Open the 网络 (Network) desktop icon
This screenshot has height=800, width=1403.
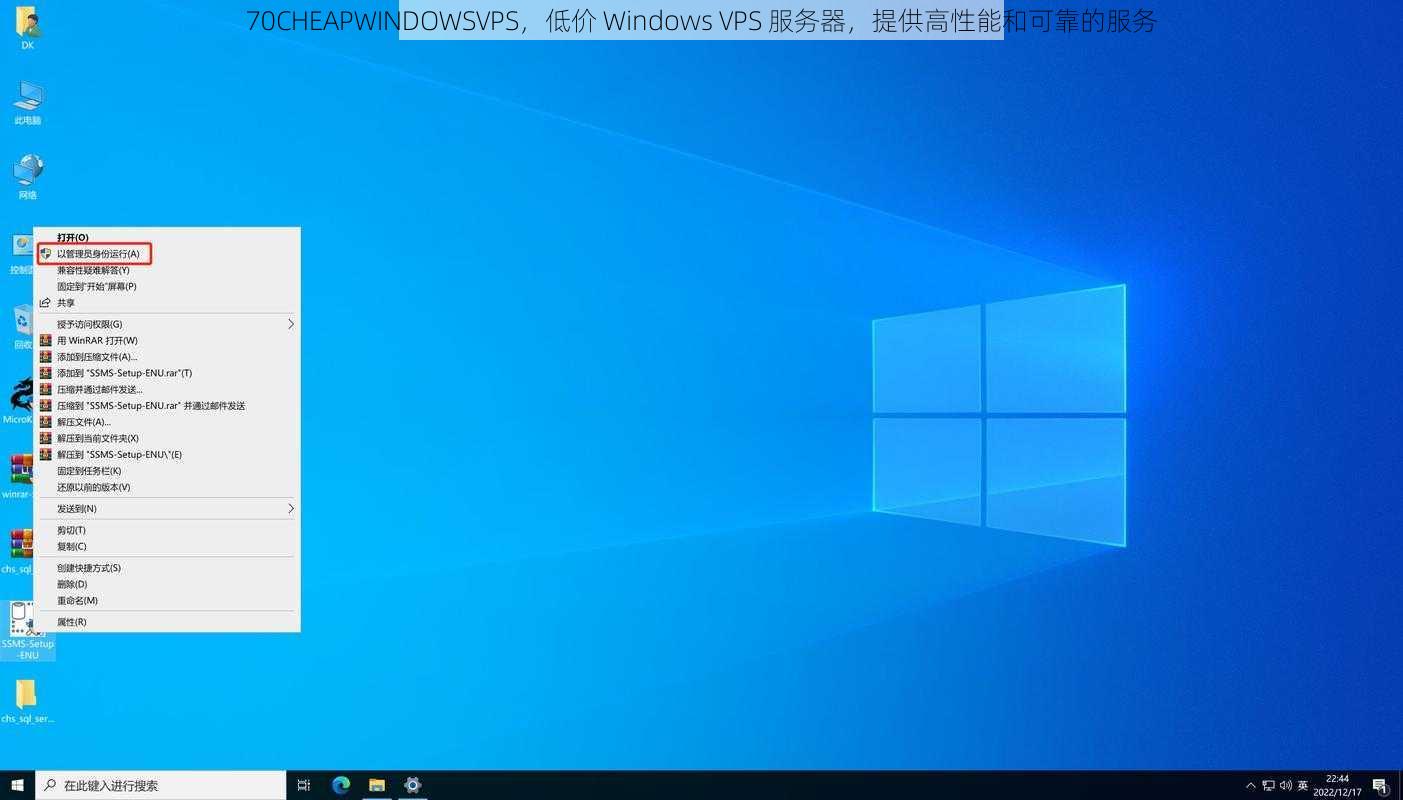coord(27,177)
